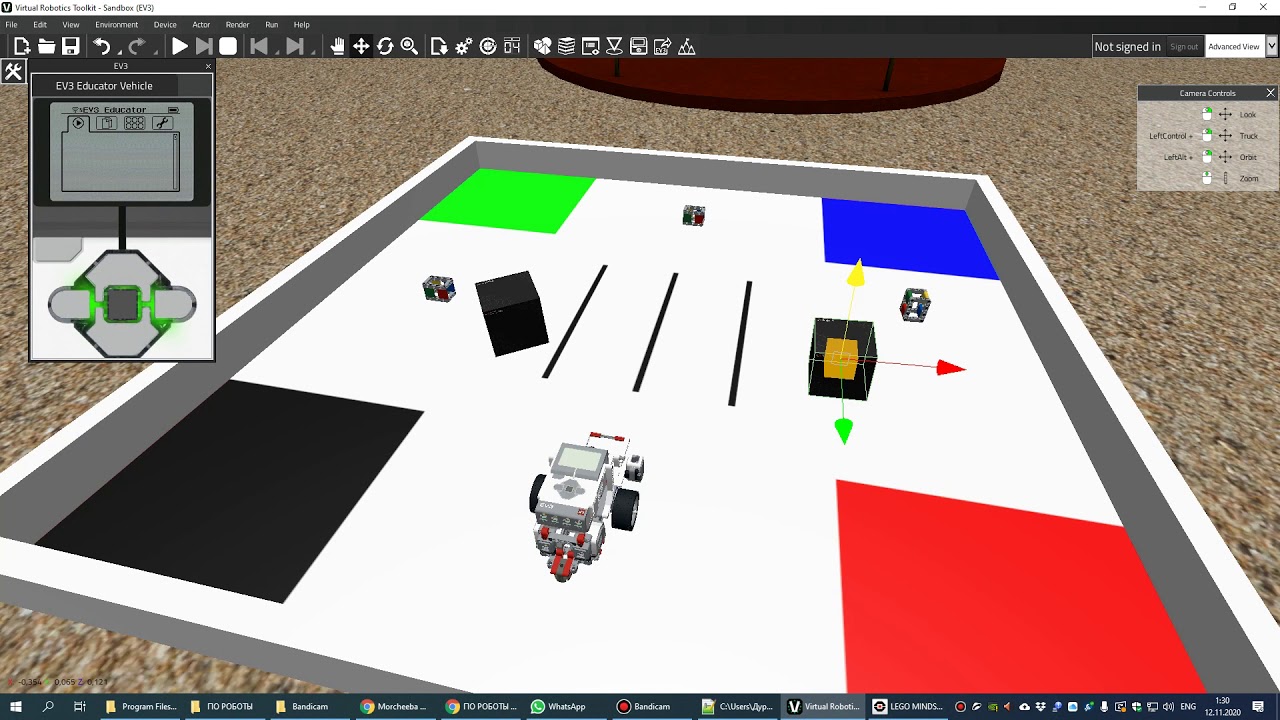Click the green downward gizmo arrow
1280x720 pixels.
tap(843, 431)
